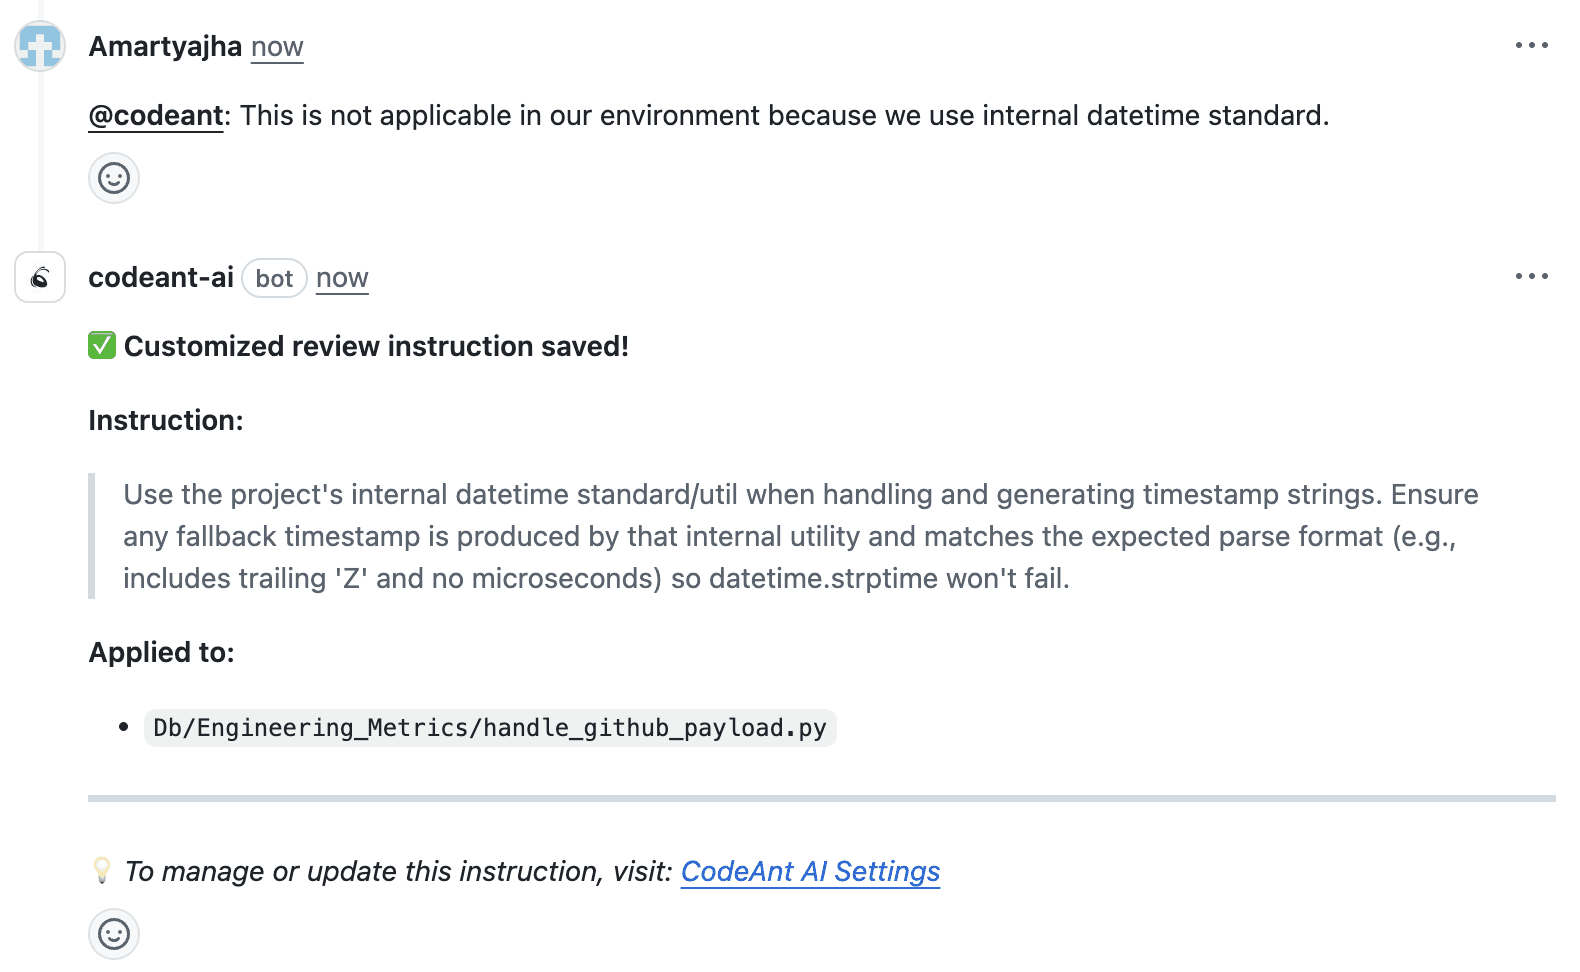Click the bot badge next to codeant-ai
The height and width of the screenshot is (972, 1580).
coord(274,278)
